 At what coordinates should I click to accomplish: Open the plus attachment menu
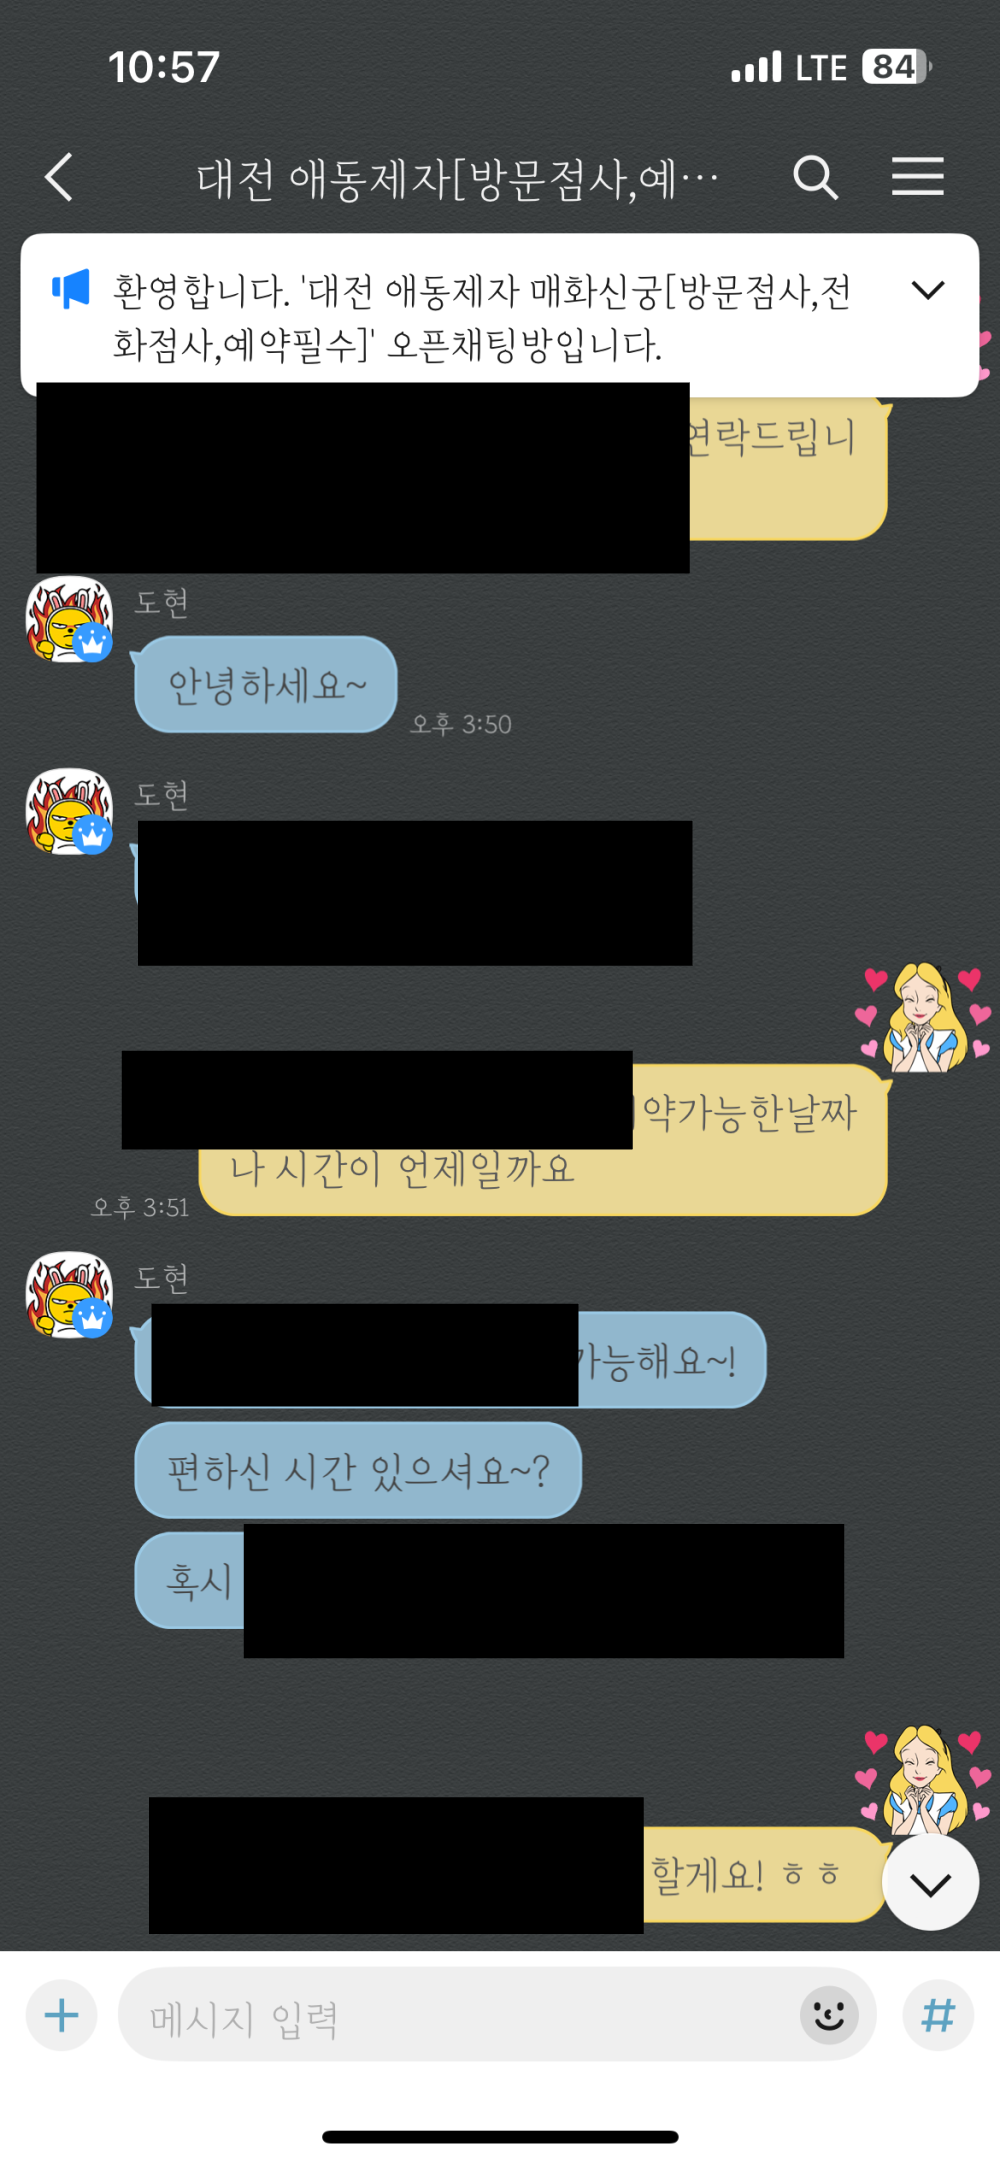pos(62,2015)
